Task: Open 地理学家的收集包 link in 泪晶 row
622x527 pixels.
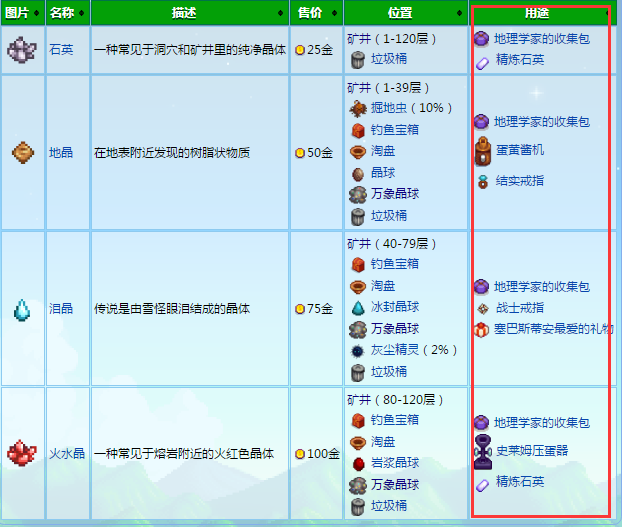Action: 542,287
